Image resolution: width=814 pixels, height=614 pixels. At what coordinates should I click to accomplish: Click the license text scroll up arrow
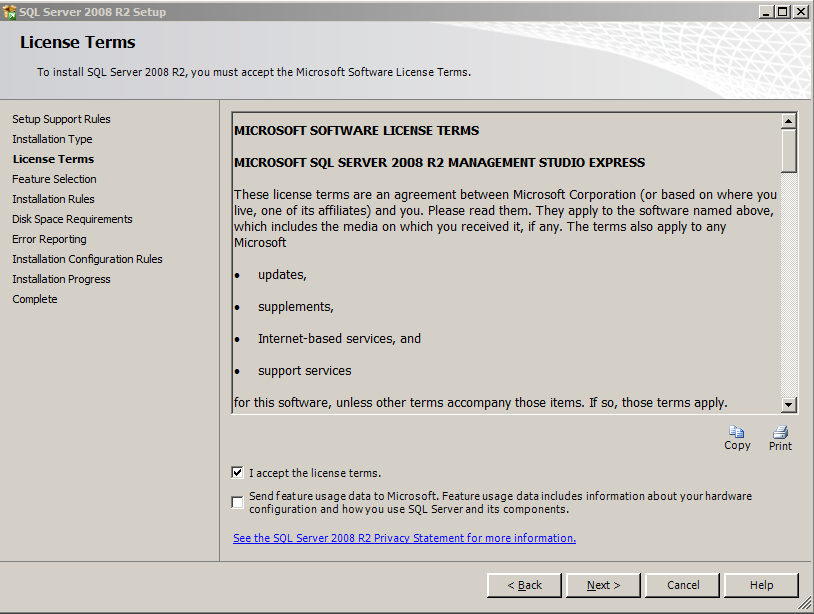(x=789, y=121)
